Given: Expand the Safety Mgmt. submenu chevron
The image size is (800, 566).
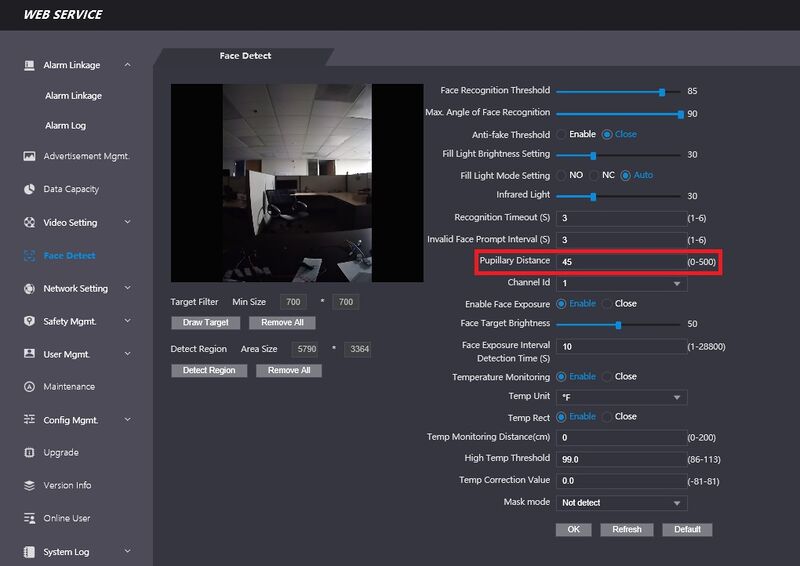Looking at the screenshot, I should (x=128, y=321).
